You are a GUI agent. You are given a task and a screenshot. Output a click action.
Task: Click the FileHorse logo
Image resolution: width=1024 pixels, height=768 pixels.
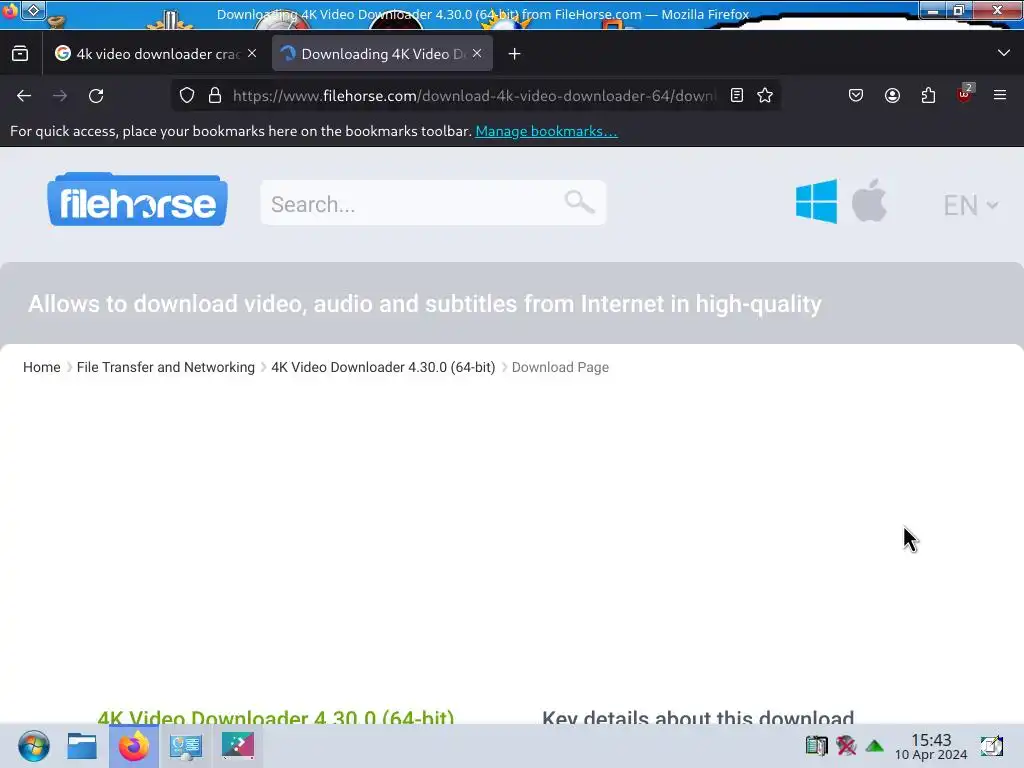point(137,200)
